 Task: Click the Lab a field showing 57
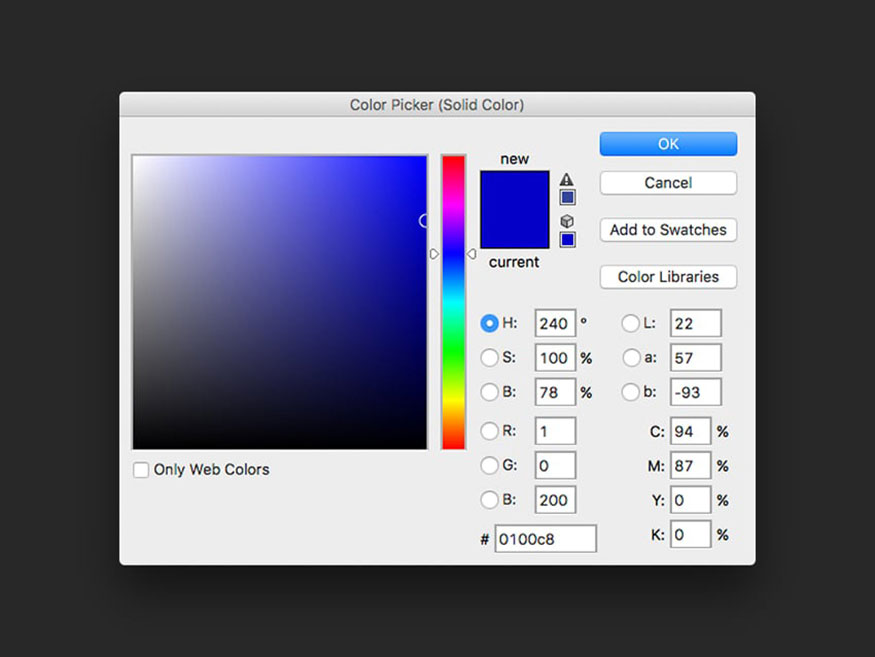point(695,358)
